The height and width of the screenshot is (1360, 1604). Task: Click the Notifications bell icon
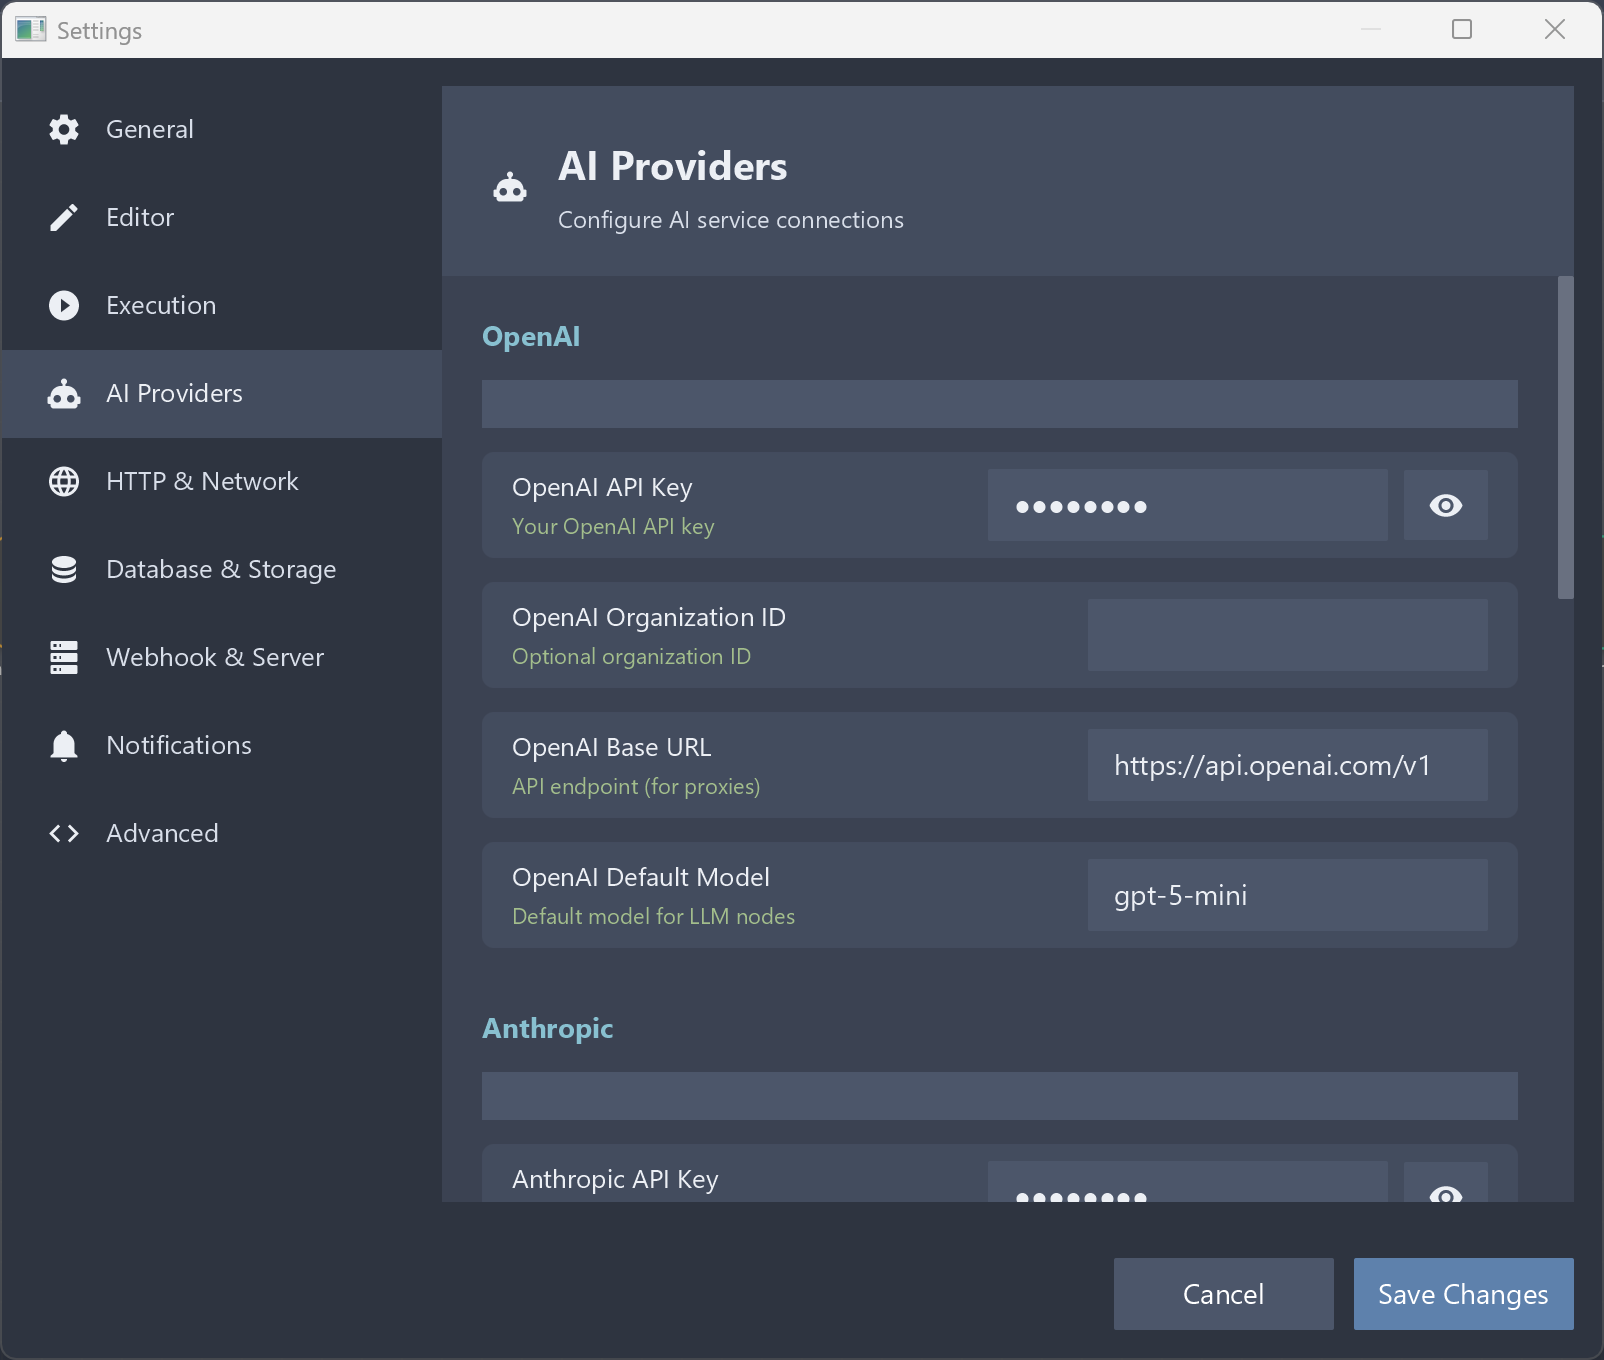64,745
